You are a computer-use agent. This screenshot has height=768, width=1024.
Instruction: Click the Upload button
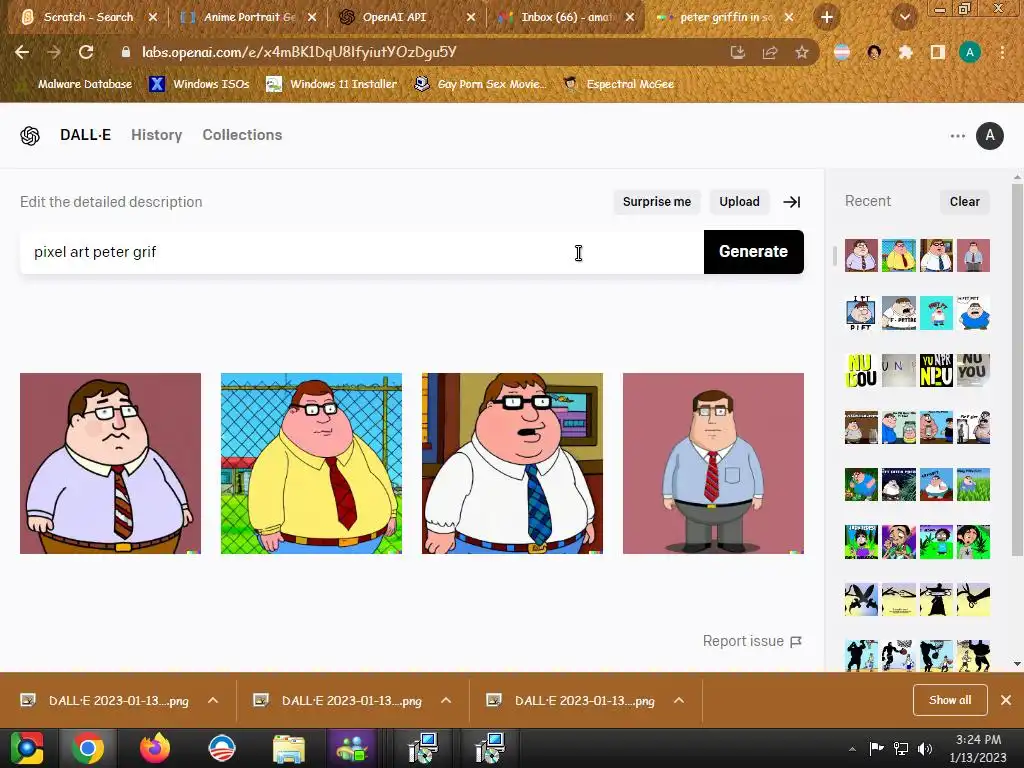click(x=739, y=202)
